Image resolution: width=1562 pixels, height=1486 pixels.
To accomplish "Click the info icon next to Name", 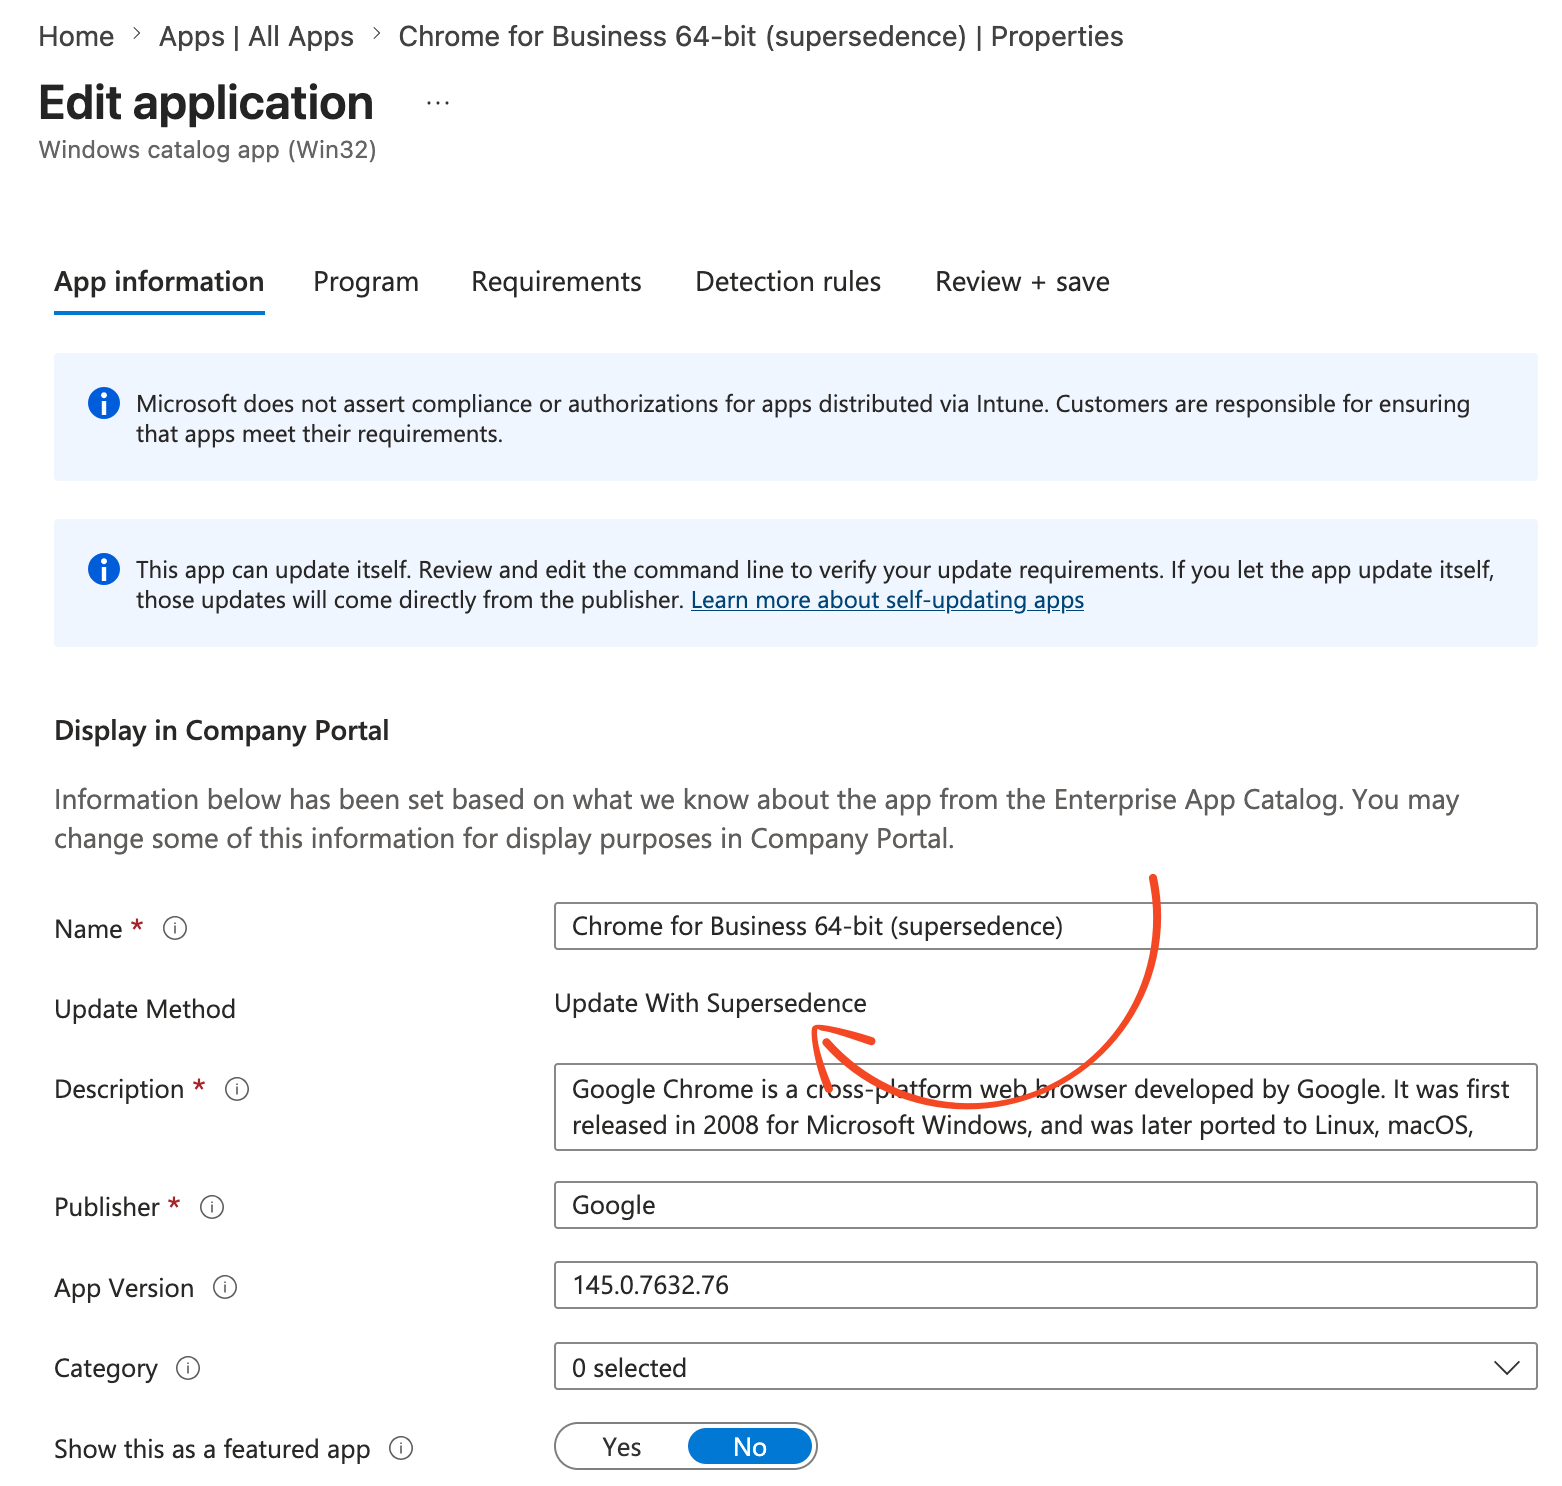I will tap(175, 928).
